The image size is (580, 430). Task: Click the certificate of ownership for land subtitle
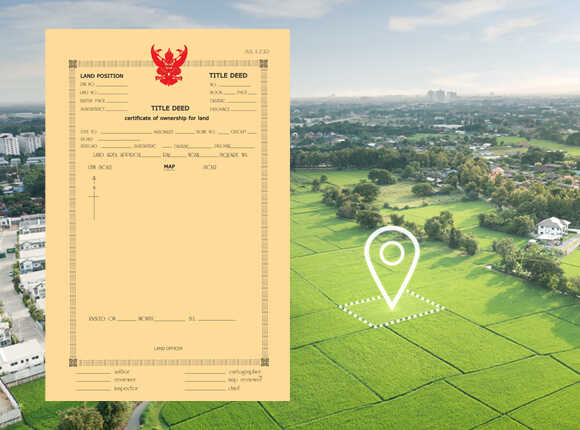pos(167,118)
